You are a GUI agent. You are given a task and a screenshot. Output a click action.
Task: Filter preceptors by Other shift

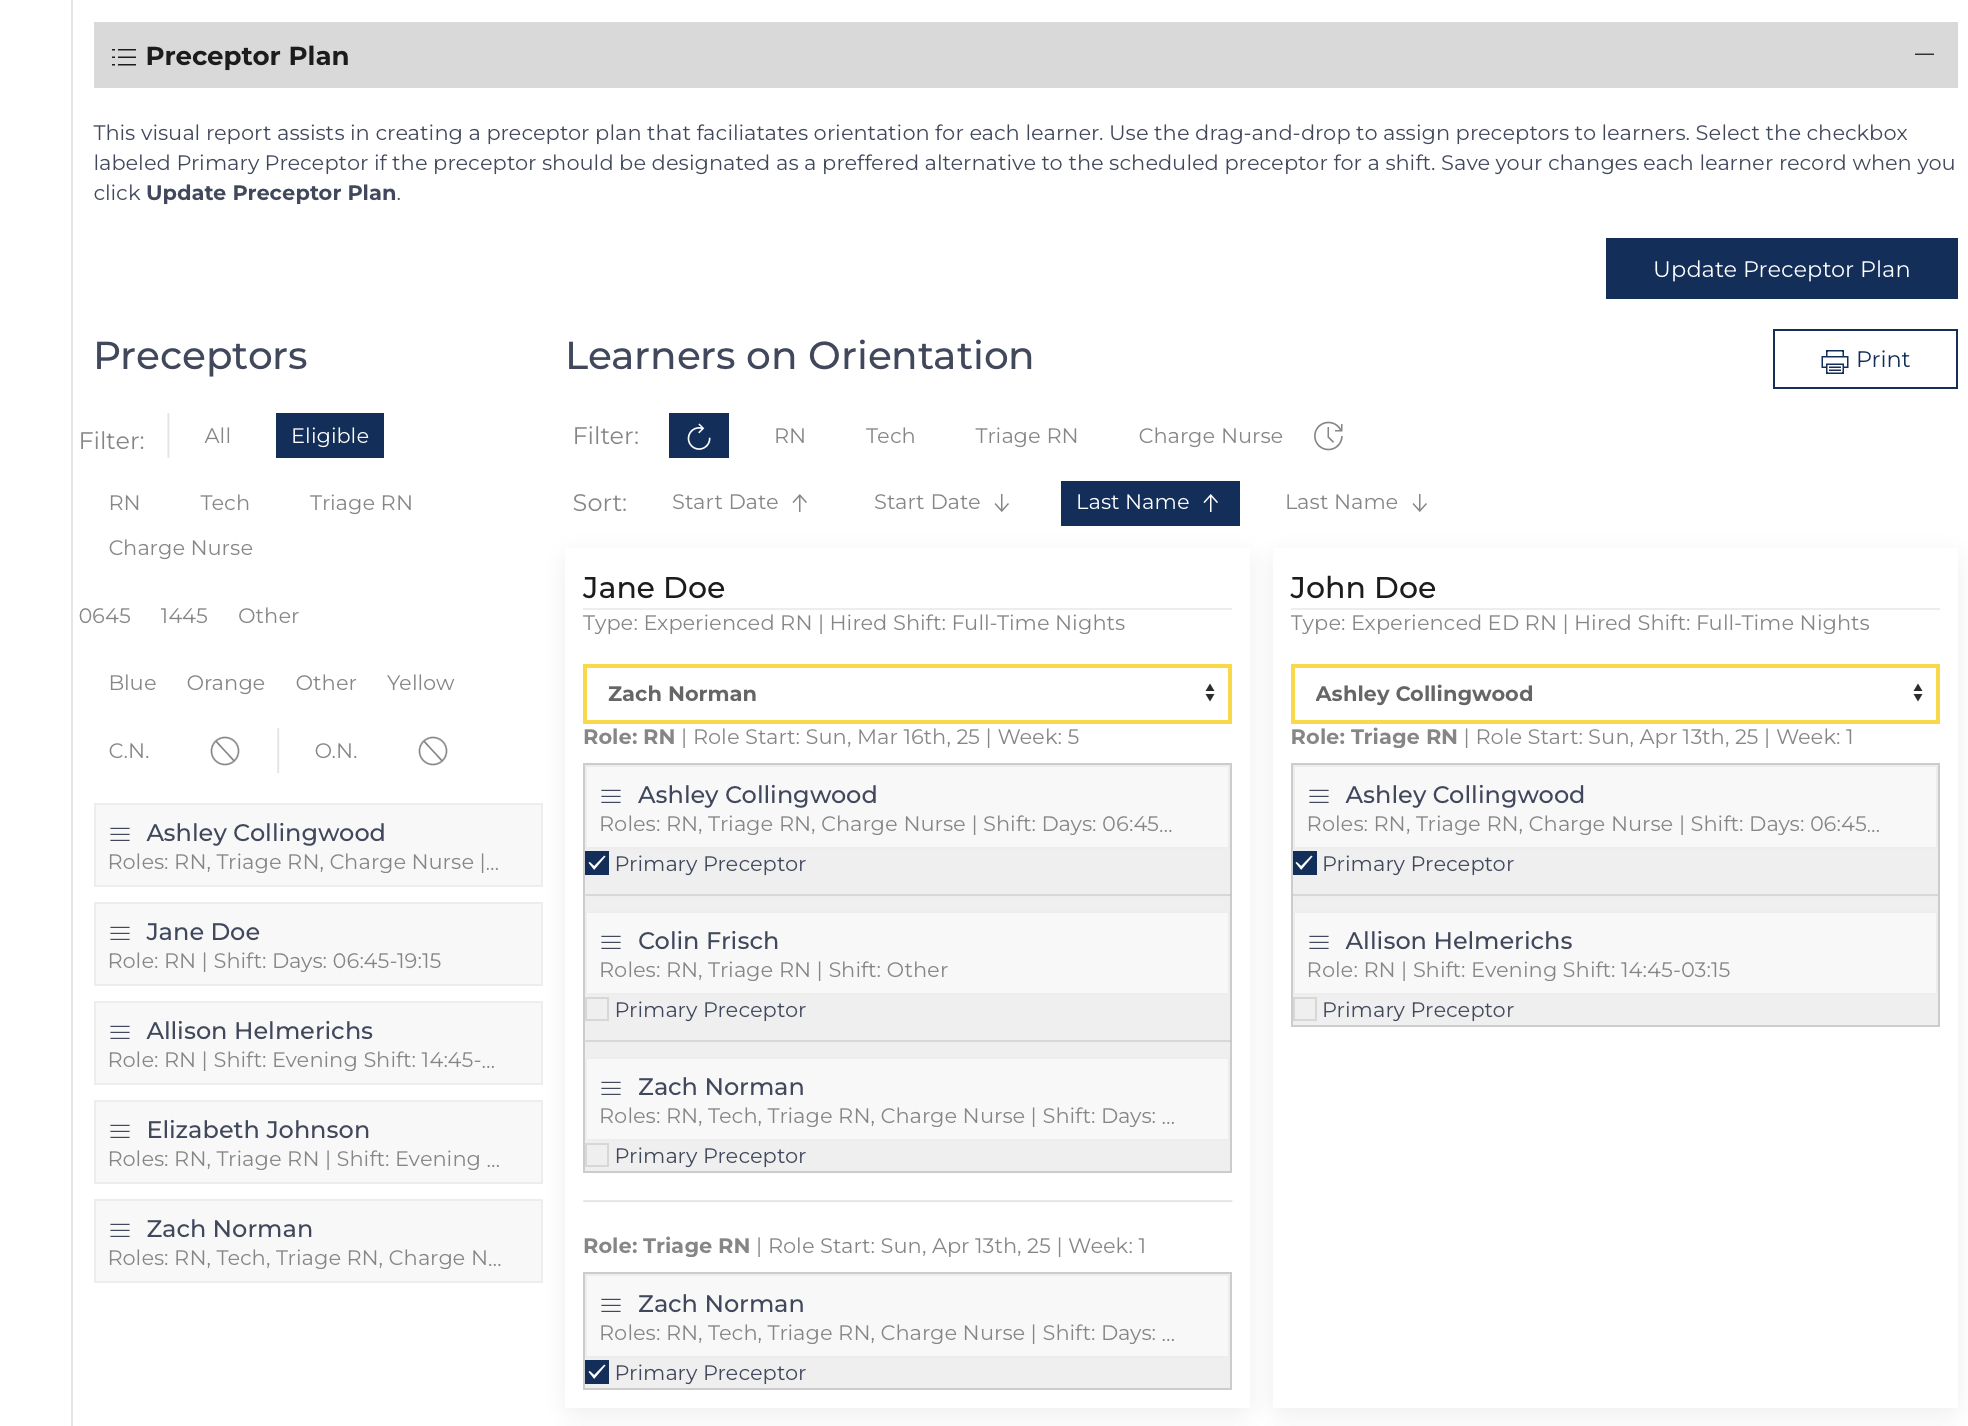268,616
